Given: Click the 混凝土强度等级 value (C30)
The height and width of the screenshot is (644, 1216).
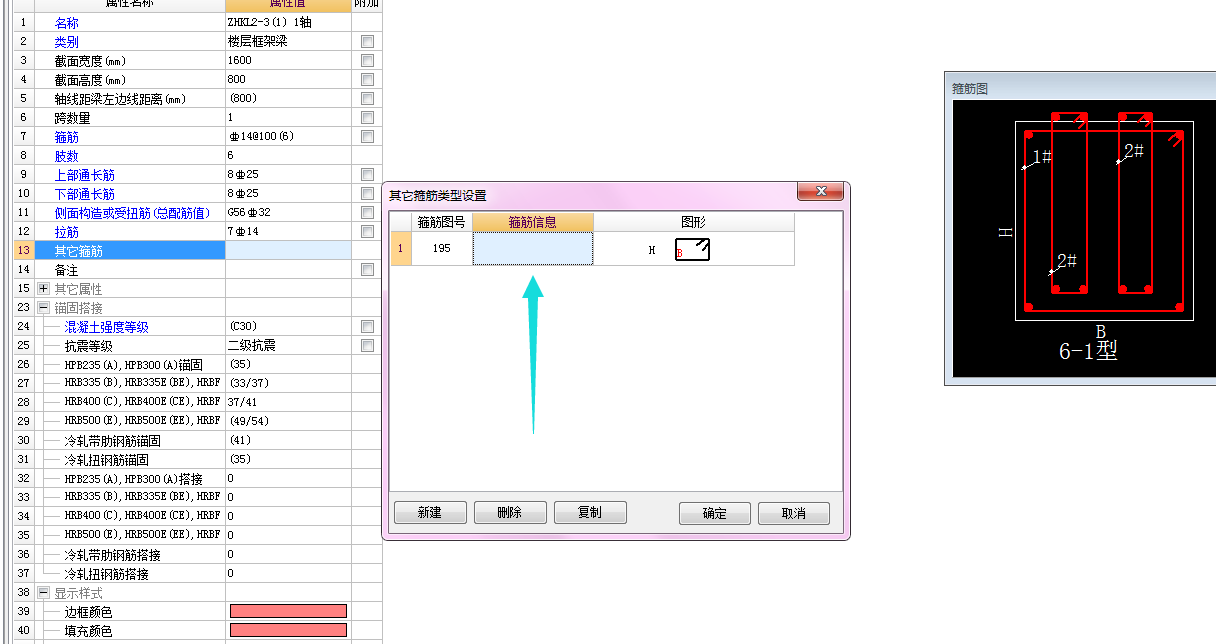Looking at the screenshot, I should [243, 327].
